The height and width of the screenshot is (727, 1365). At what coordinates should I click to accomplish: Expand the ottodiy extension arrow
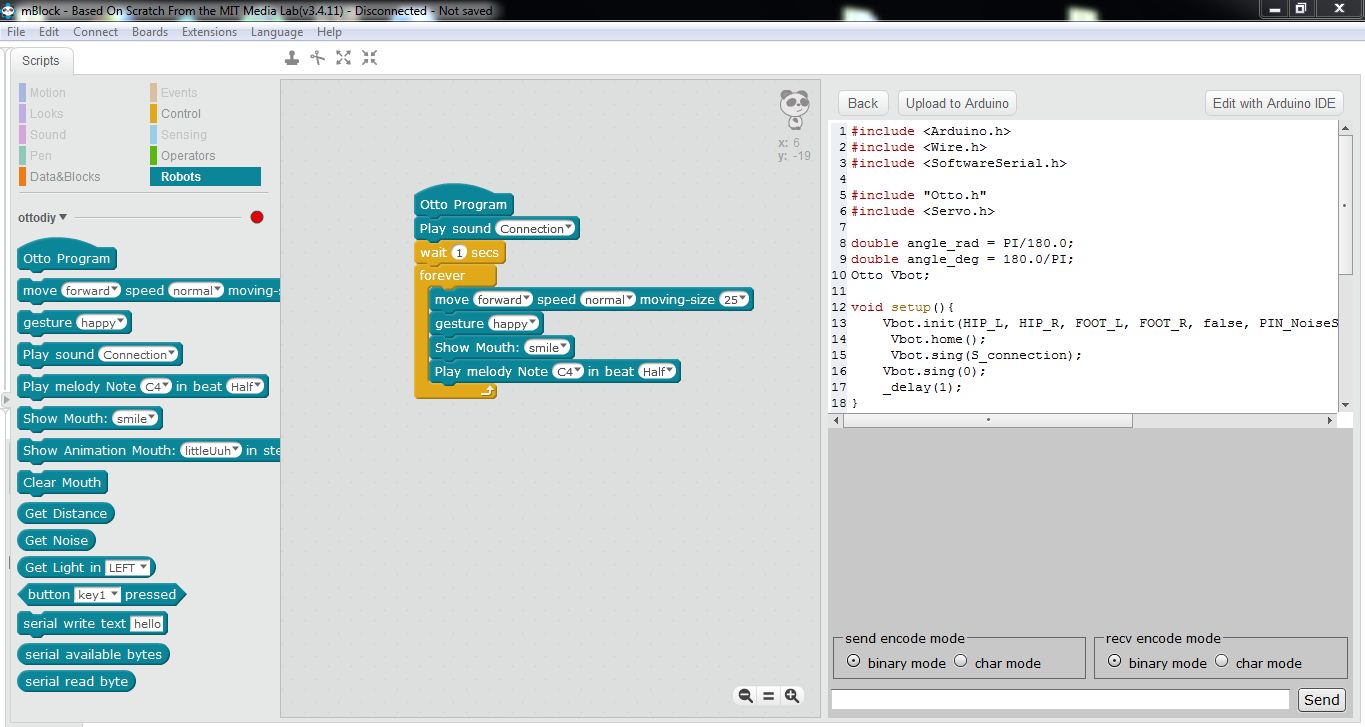pyautogui.click(x=63, y=217)
